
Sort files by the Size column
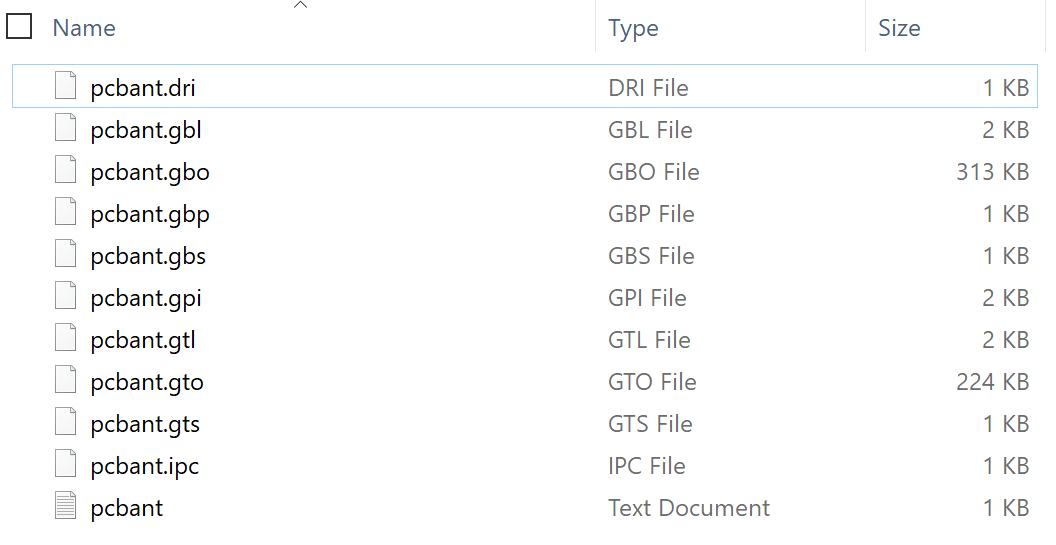pos(899,29)
